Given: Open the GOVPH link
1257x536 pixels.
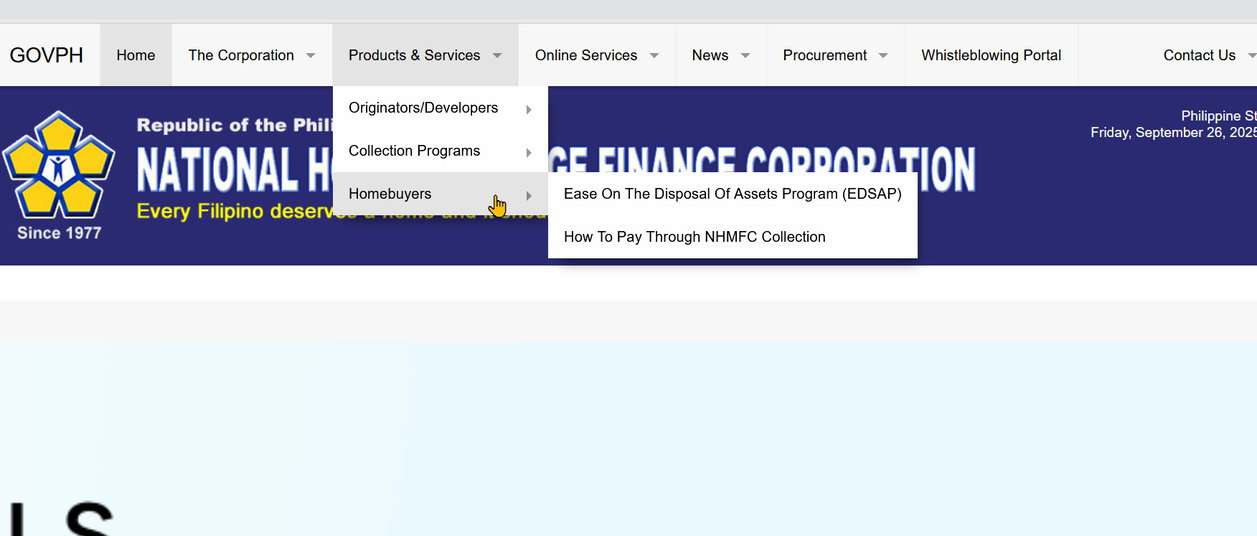Looking at the screenshot, I should pos(47,55).
